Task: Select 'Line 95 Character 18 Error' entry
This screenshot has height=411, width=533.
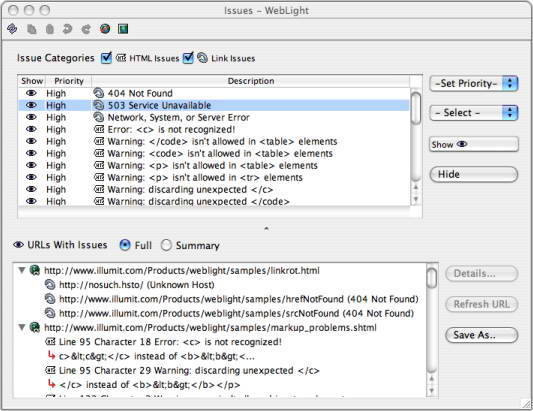Action: click(170, 342)
